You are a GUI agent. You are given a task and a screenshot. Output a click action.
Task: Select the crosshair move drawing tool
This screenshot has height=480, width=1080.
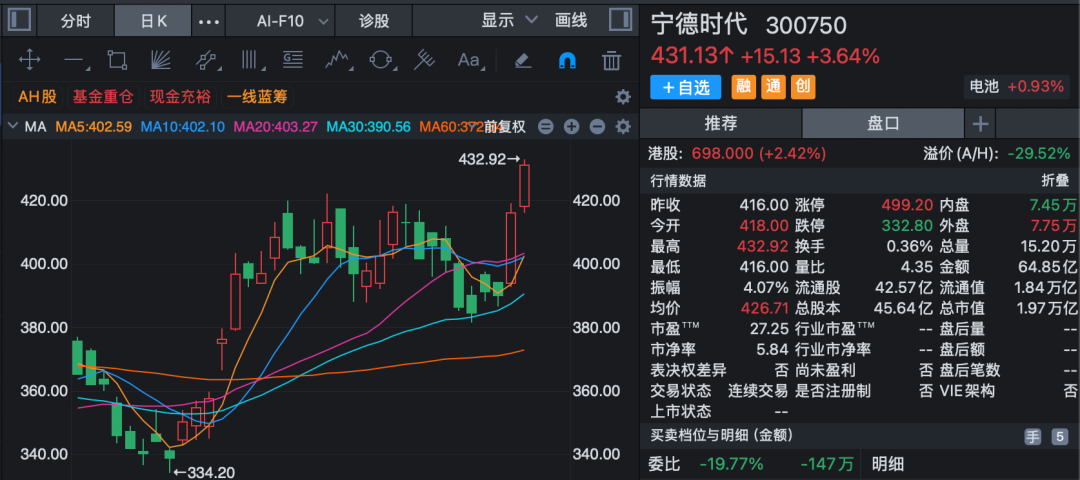click(x=29, y=60)
